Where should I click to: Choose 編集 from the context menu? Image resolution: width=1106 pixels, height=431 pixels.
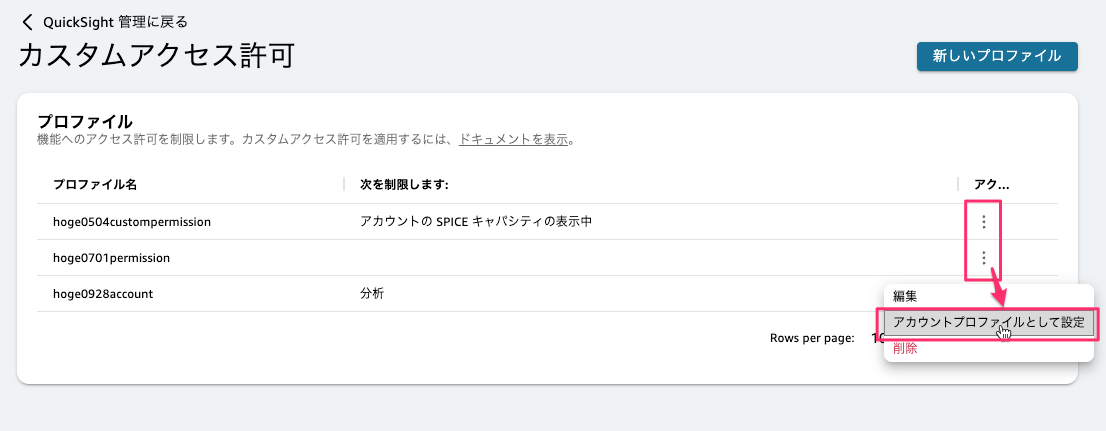coord(905,296)
